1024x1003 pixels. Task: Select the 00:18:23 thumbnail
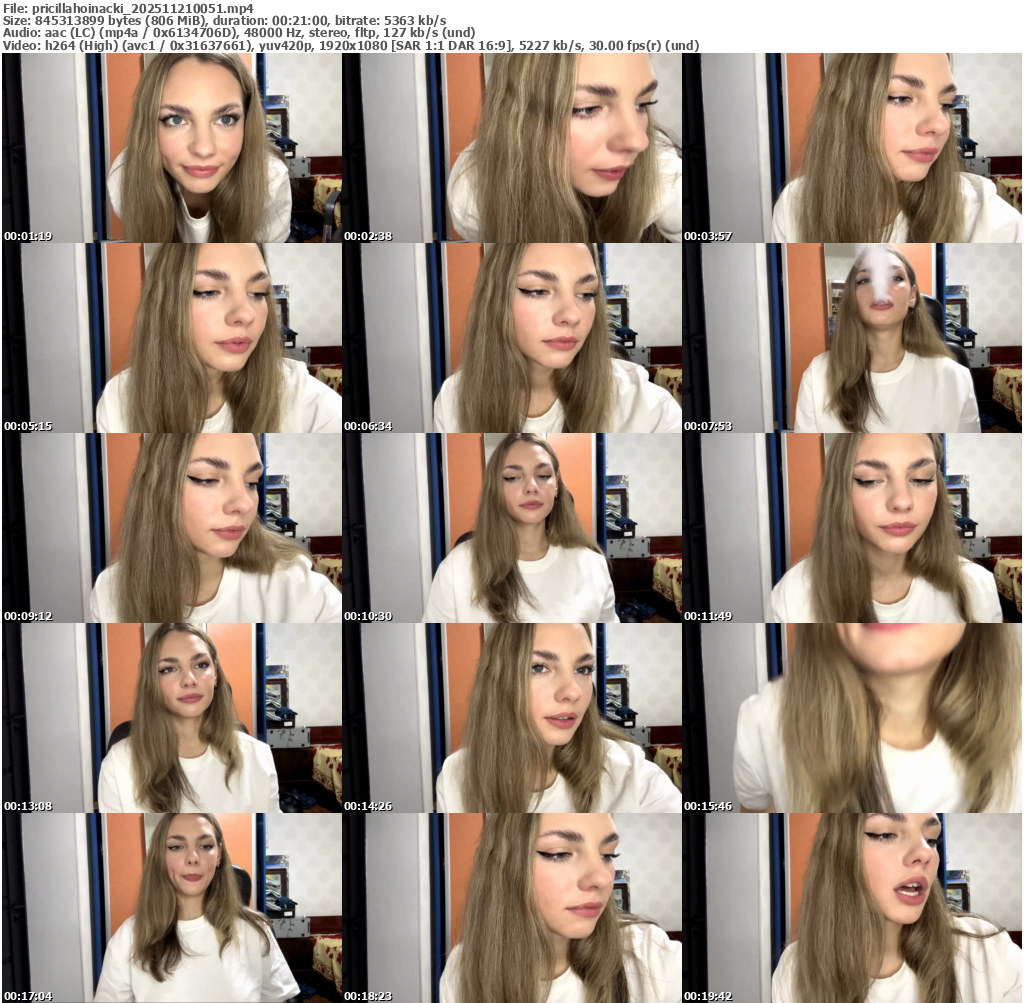[x=512, y=907]
